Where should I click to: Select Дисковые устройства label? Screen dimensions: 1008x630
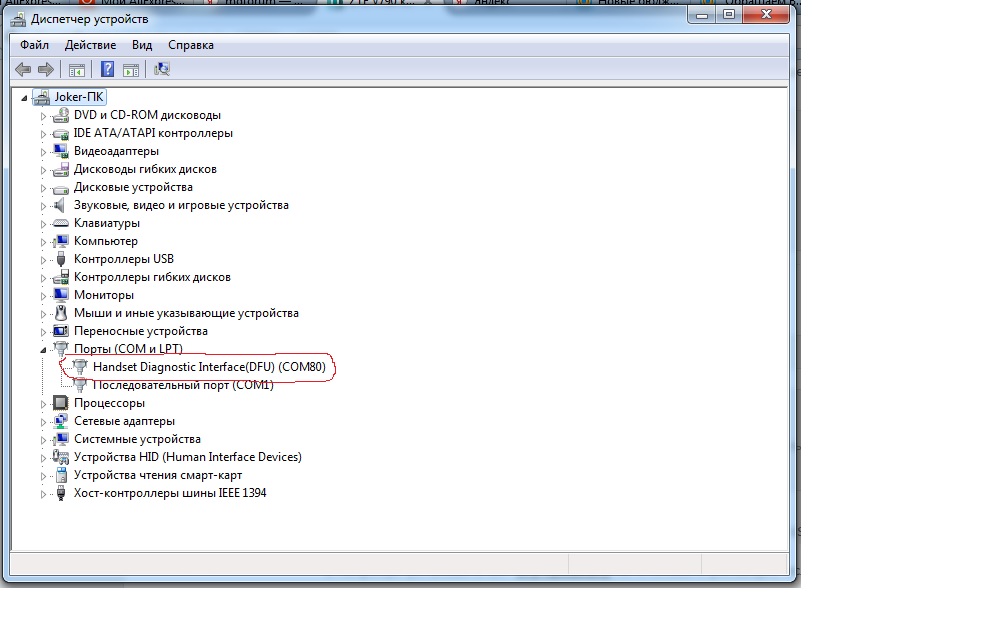point(133,187)
